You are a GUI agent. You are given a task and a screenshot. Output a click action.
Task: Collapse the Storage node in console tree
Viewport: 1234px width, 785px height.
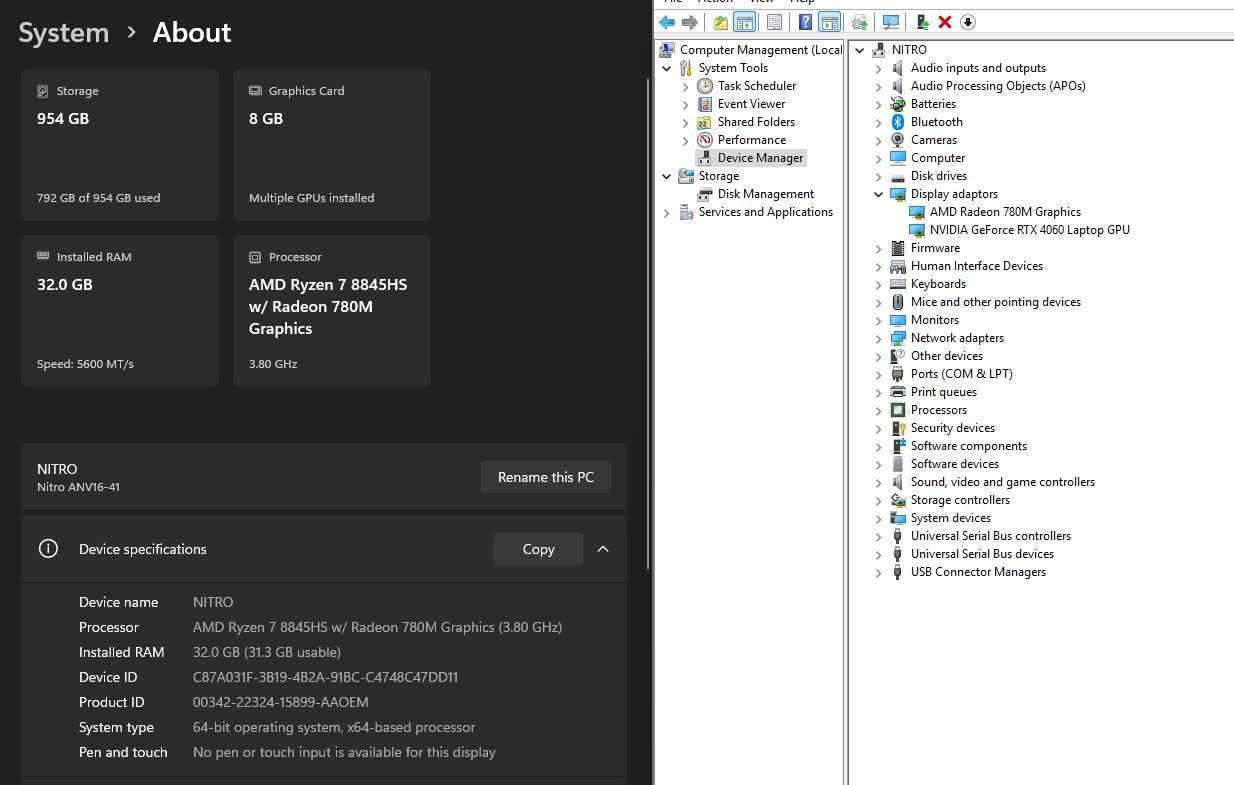pyautogui.click(x=667, y=176)
